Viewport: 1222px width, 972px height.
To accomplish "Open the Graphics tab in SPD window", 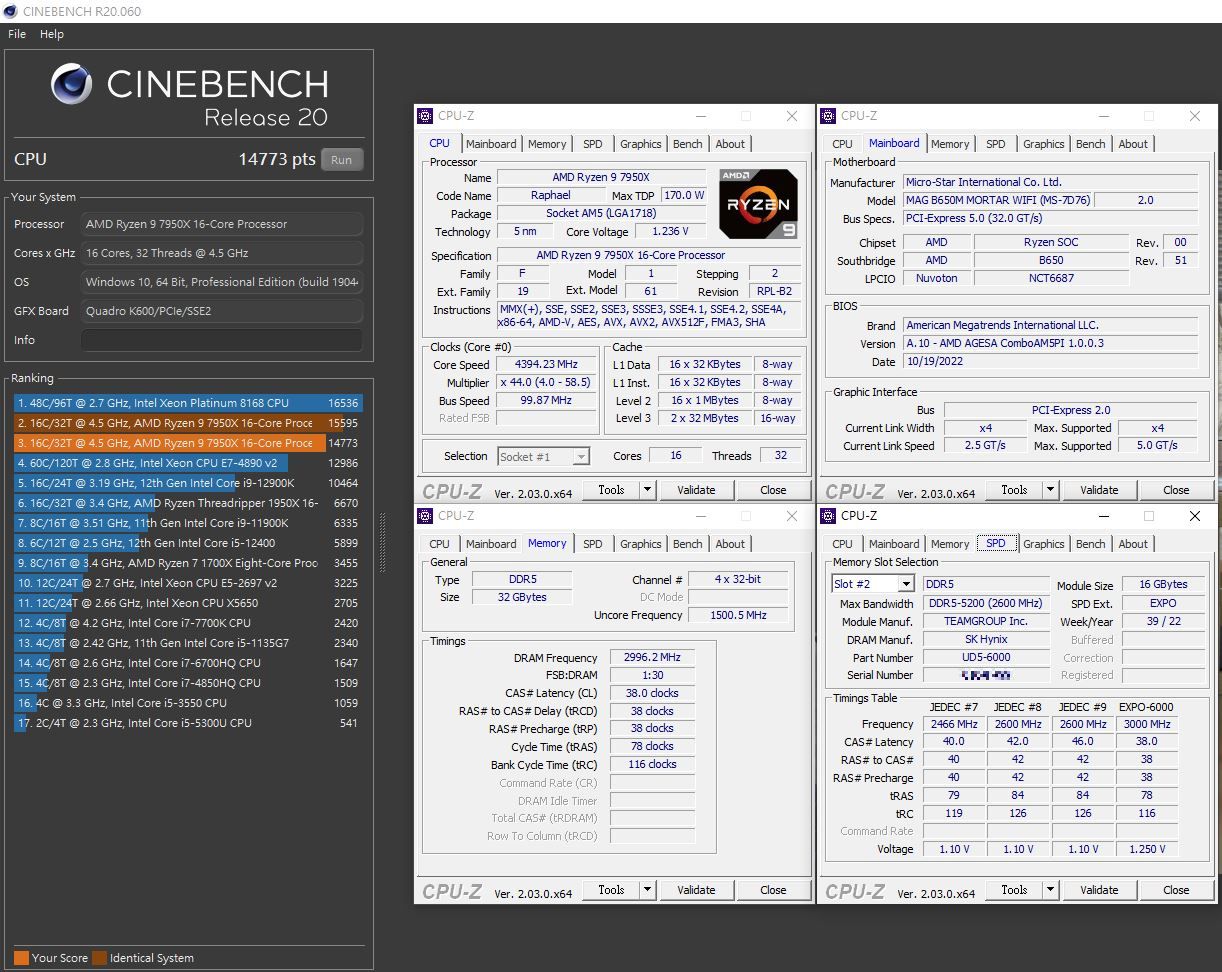I will pos(1043,544).
